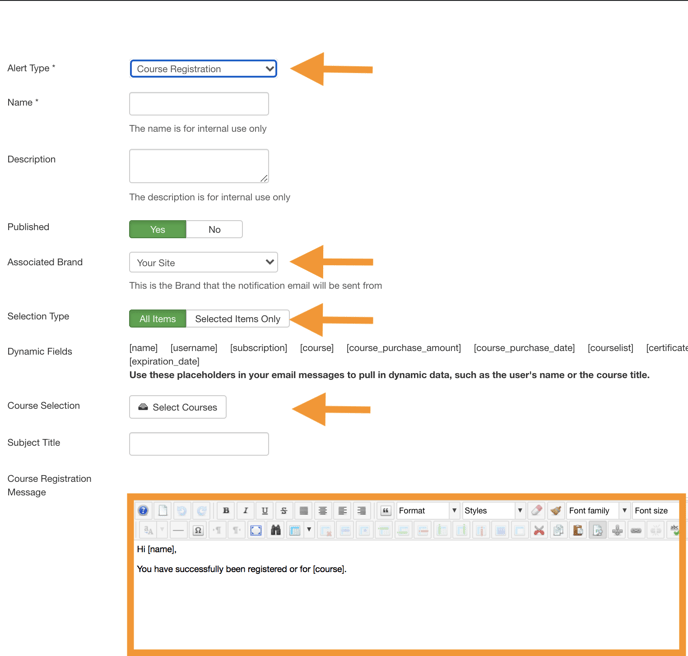Click [course] in the dynamic fields list
688x656 pixels.
tap(317, 348)
